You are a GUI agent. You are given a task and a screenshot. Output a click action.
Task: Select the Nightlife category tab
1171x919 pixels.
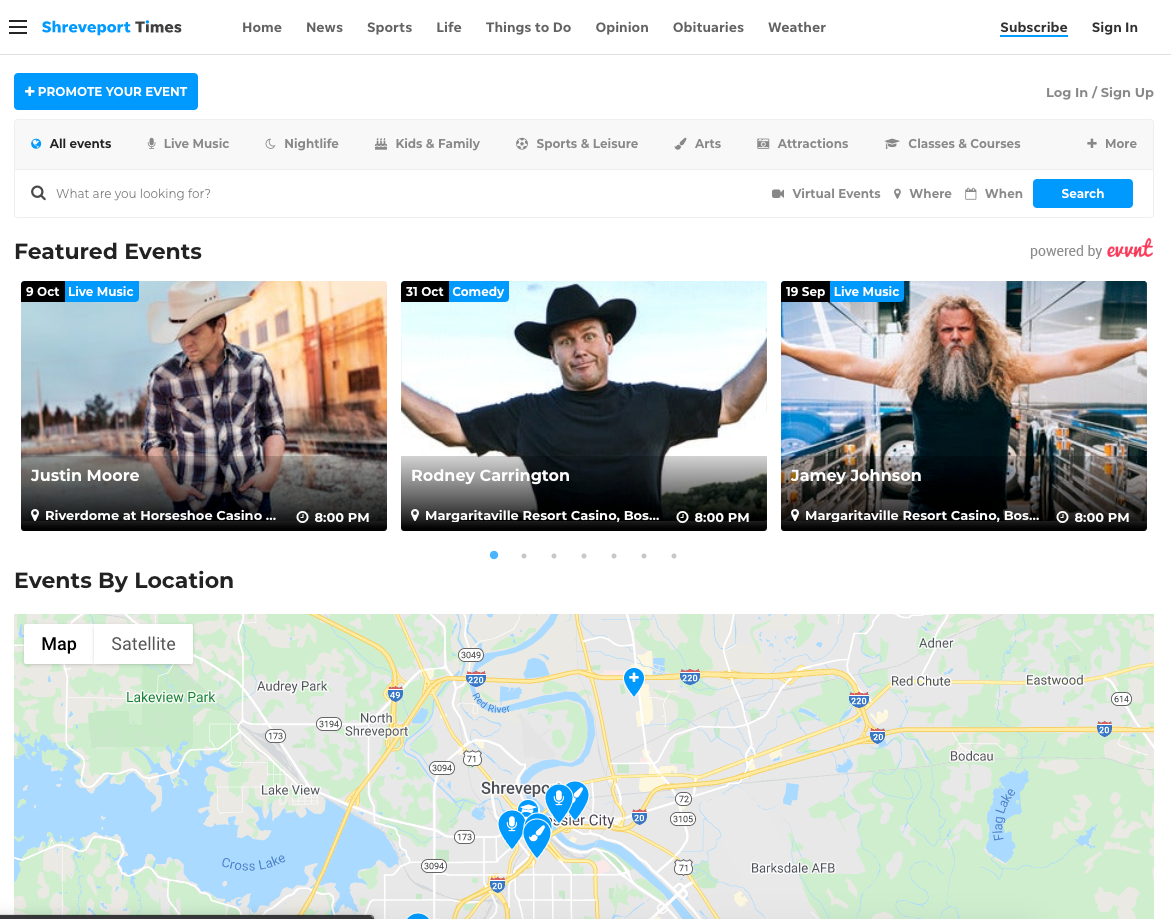302,143
